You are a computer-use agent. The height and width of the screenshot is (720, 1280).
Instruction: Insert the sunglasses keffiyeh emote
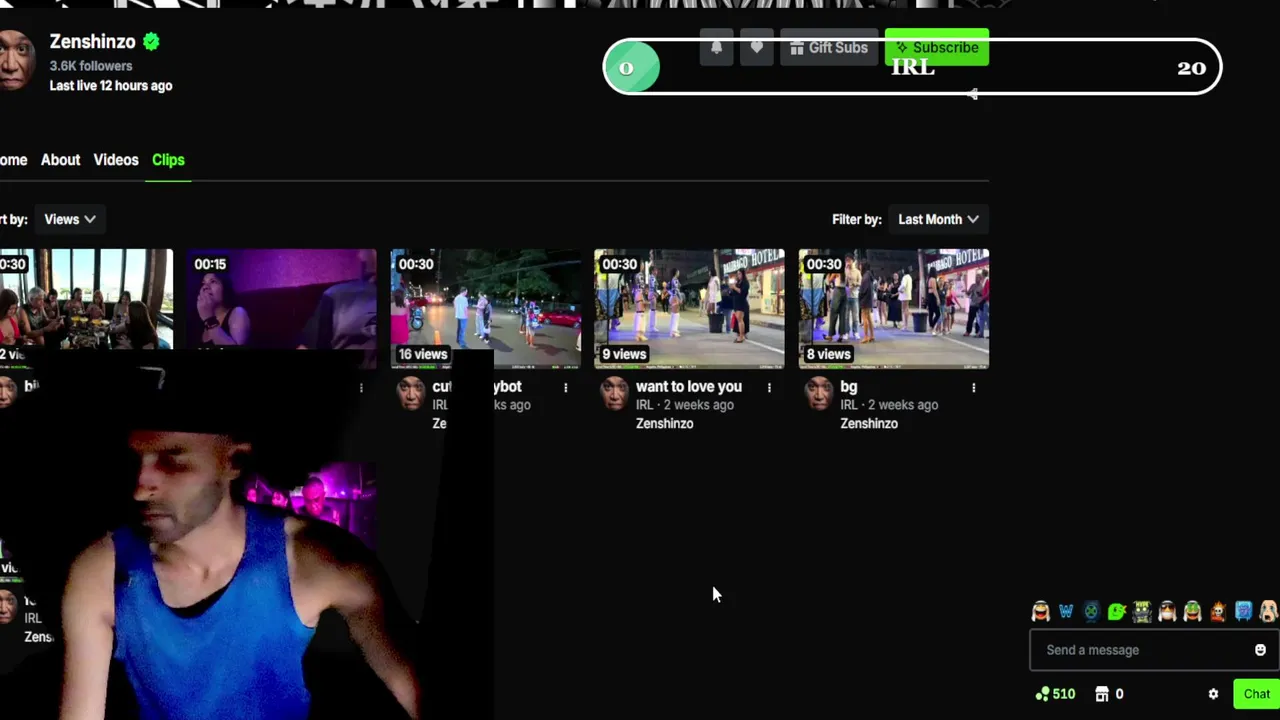click(1167, 612)
